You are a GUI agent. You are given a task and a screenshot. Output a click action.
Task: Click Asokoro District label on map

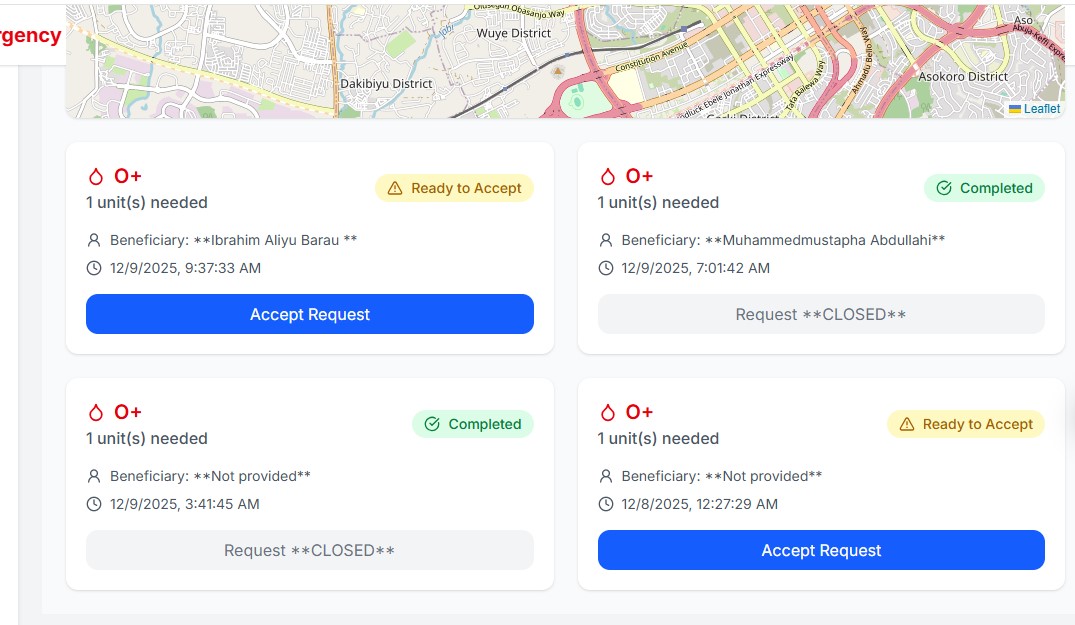coord(963,76)
